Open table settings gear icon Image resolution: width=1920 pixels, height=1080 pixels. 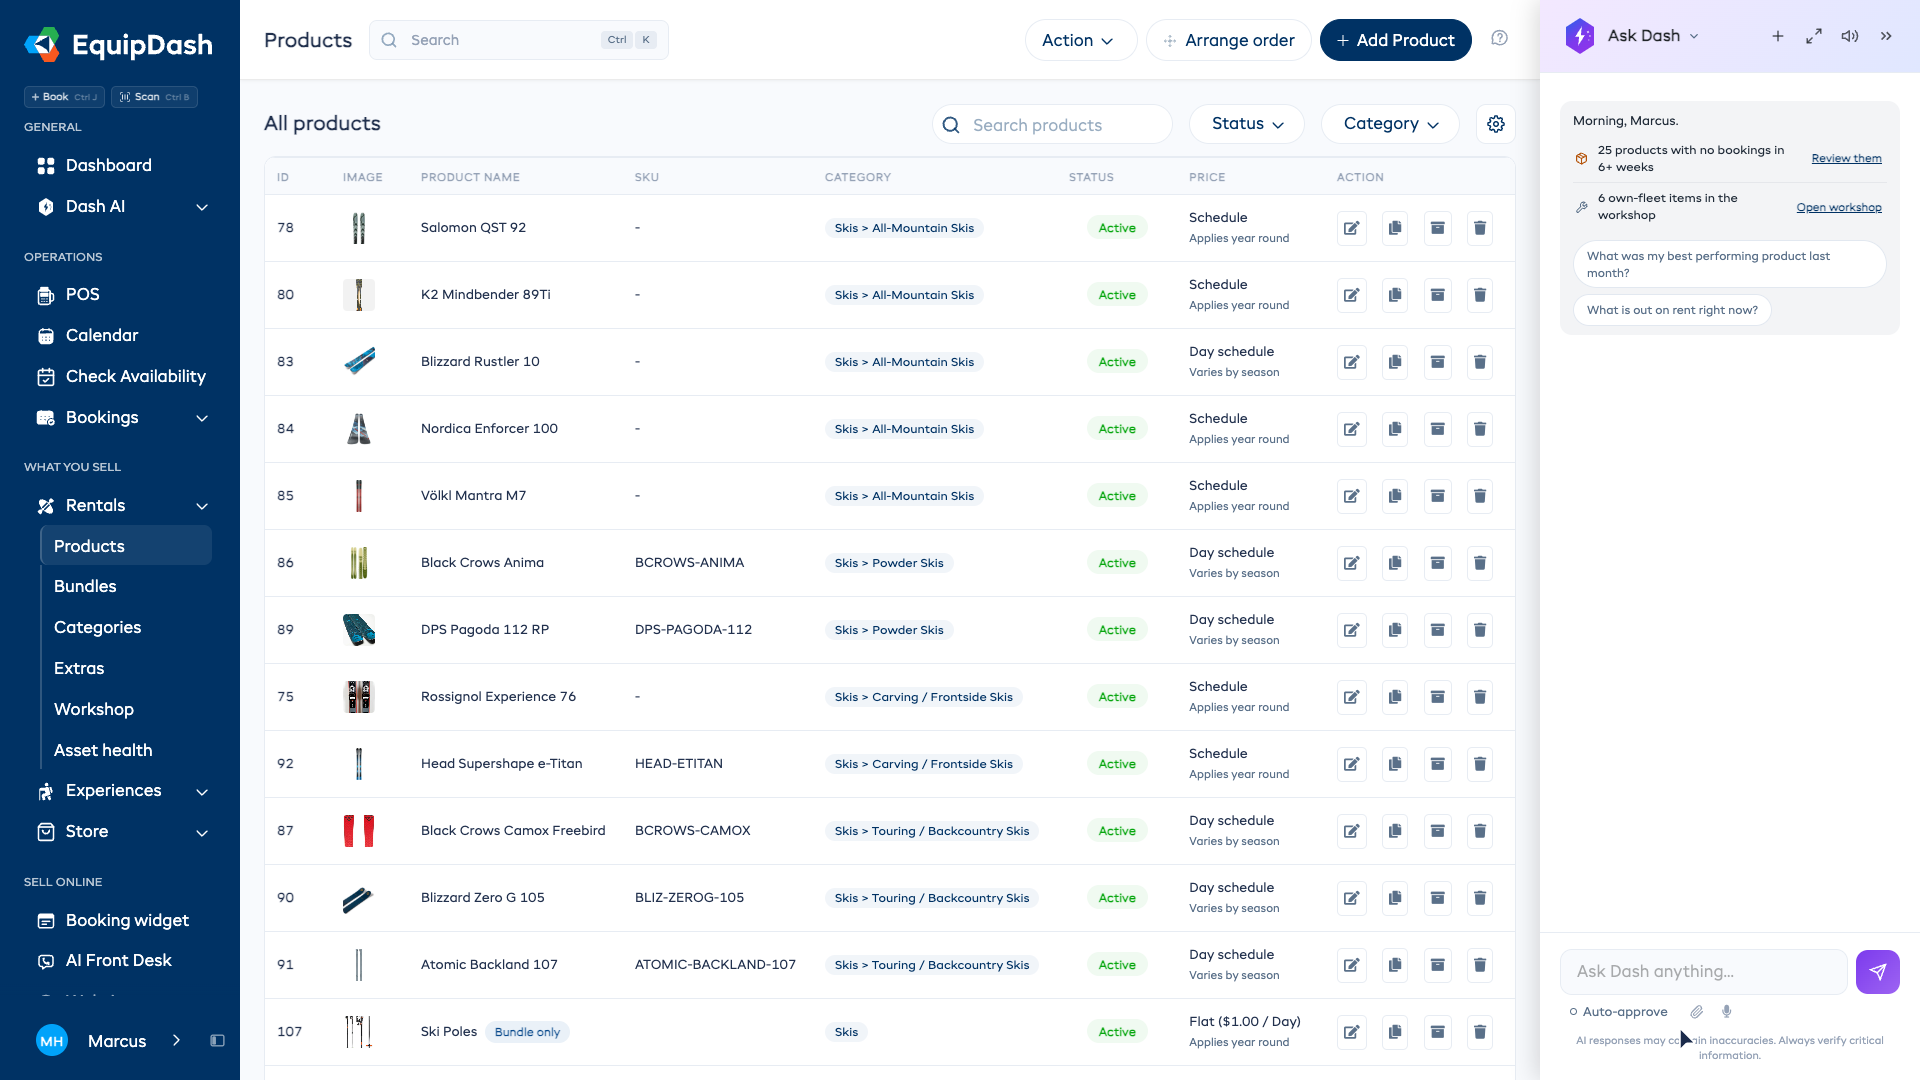click(x=1496, y=124)
